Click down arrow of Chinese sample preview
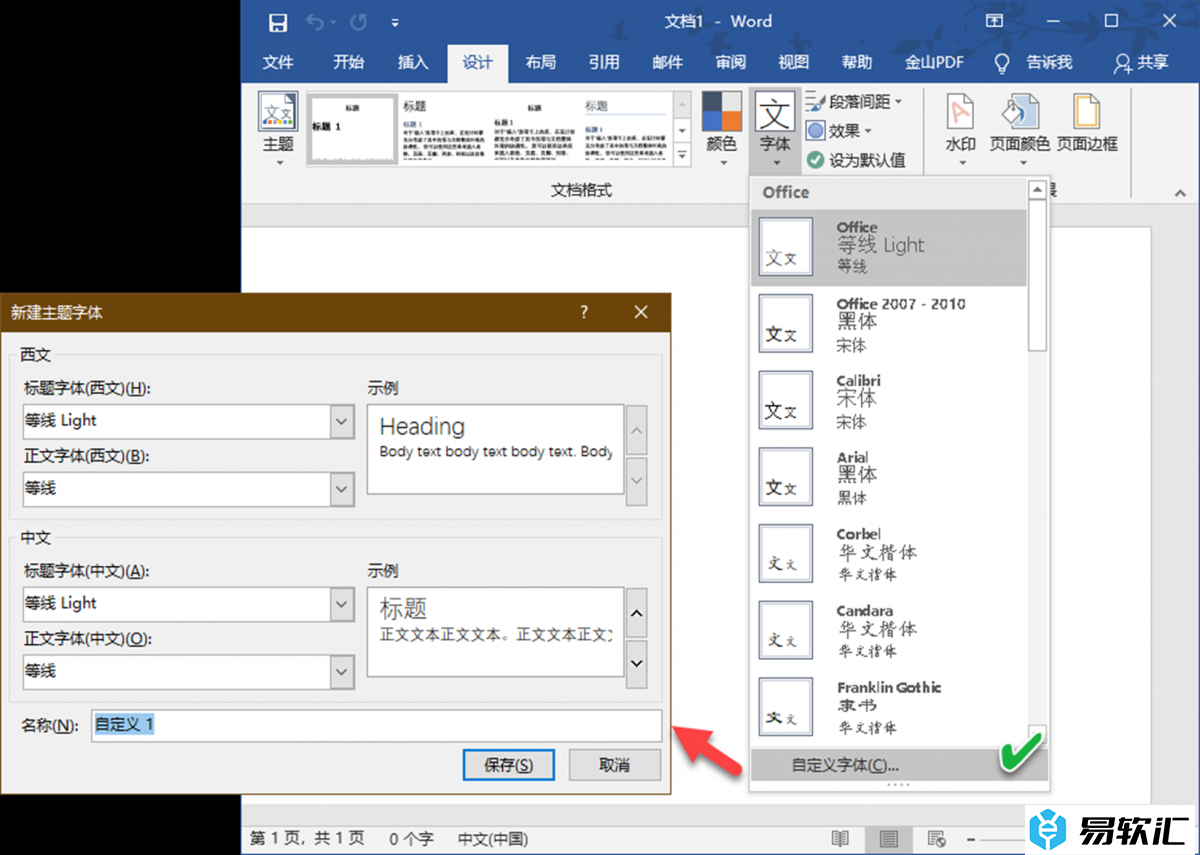 click(637, 663)
